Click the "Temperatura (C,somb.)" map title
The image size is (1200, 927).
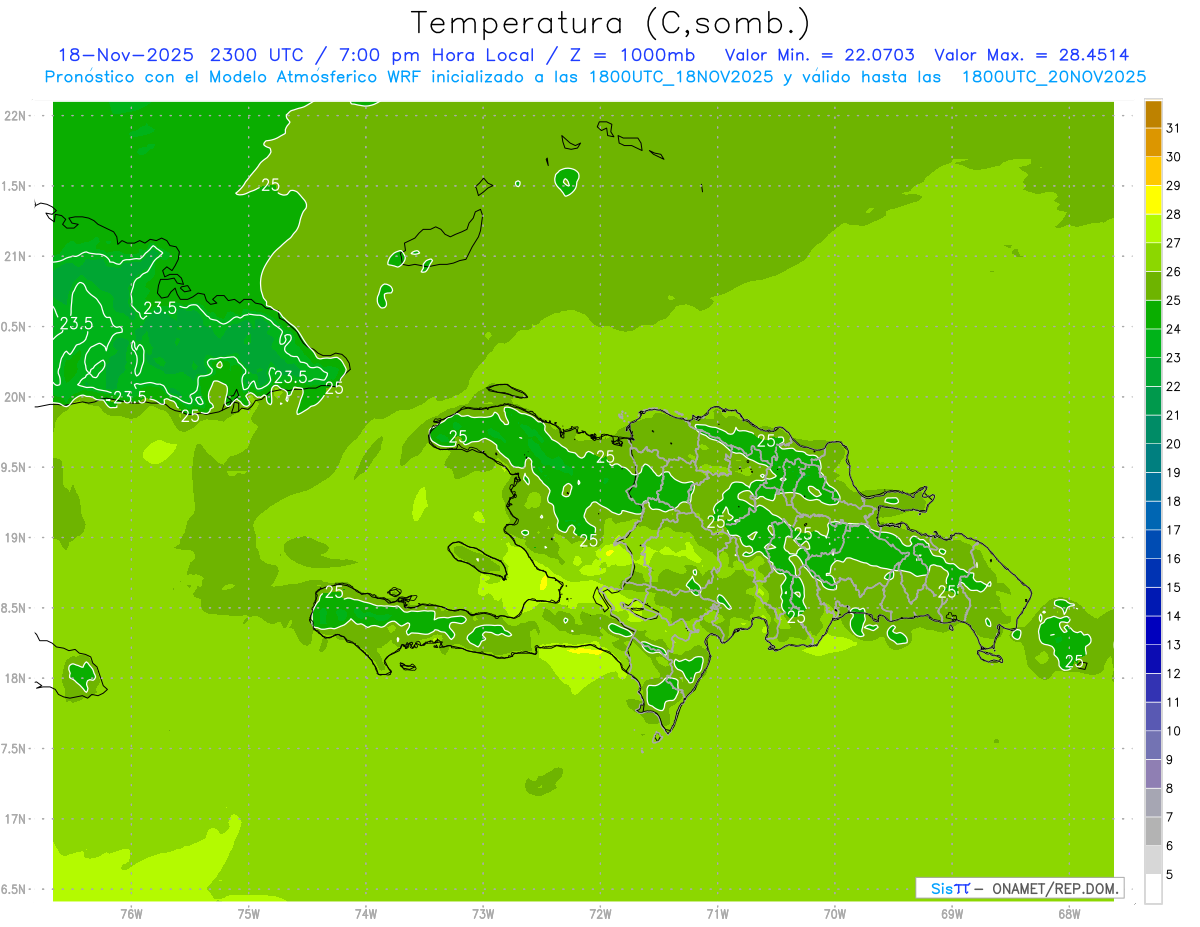[x=610, y=22]
